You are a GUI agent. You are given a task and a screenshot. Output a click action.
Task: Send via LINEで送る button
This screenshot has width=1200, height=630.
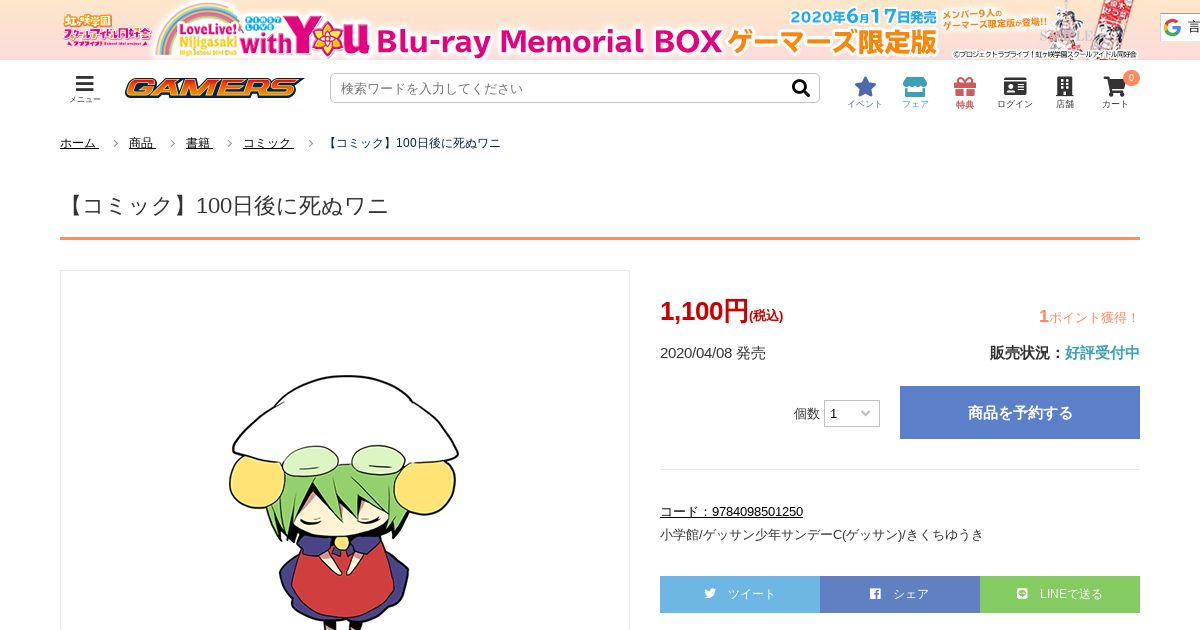click(1060, 594)
